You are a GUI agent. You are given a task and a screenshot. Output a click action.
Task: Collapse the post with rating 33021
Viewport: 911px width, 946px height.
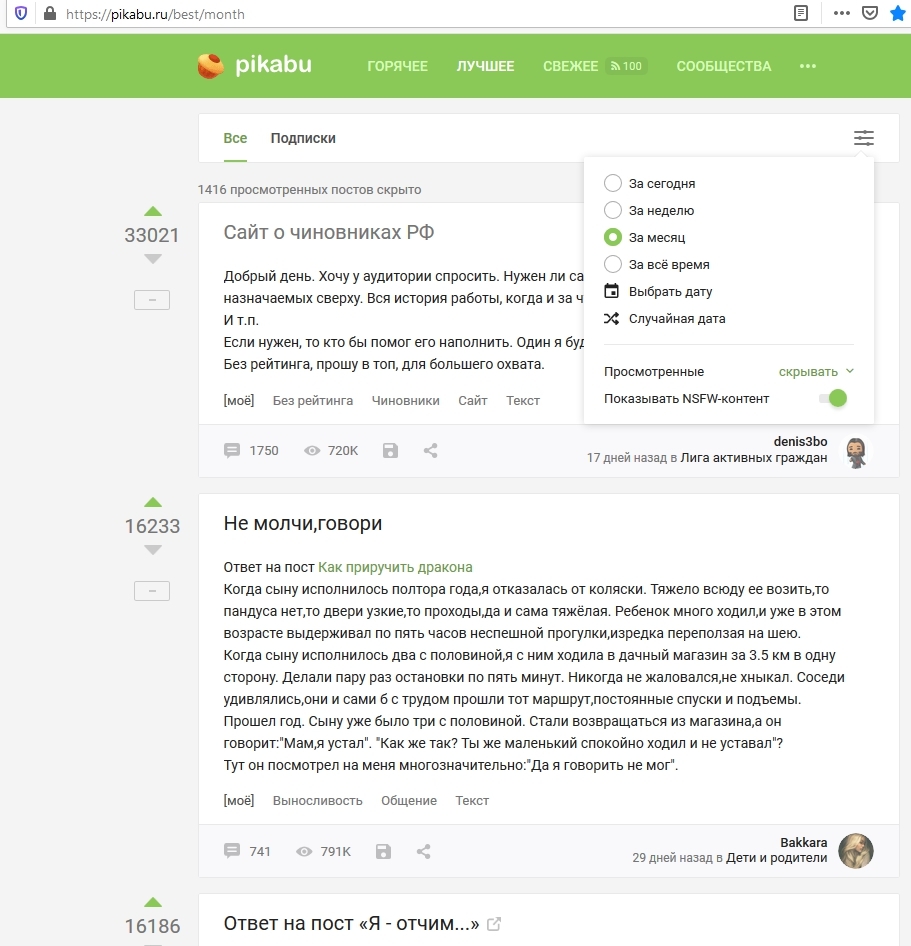[152, 300]
